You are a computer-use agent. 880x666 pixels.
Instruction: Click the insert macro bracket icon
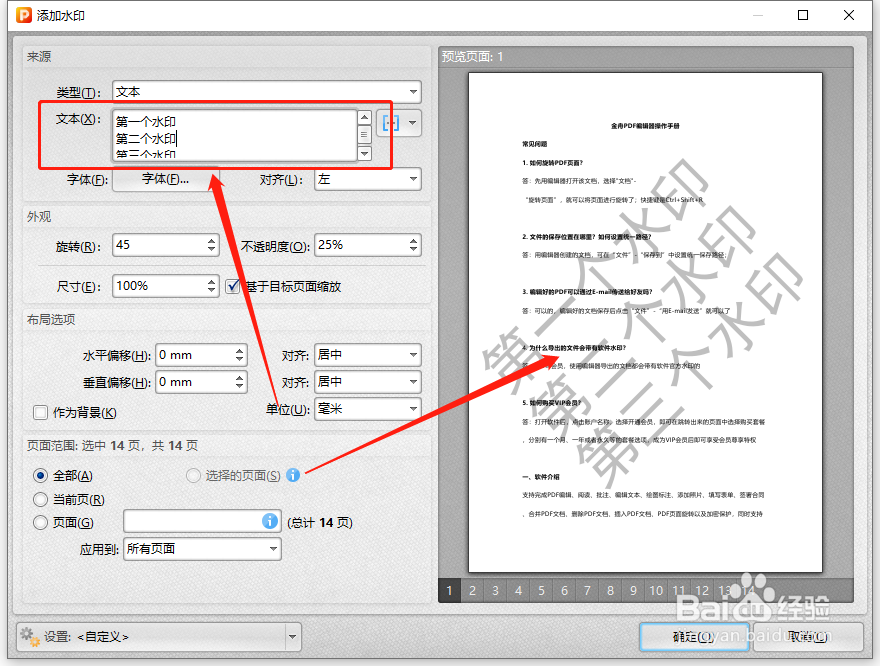point(391,123)
